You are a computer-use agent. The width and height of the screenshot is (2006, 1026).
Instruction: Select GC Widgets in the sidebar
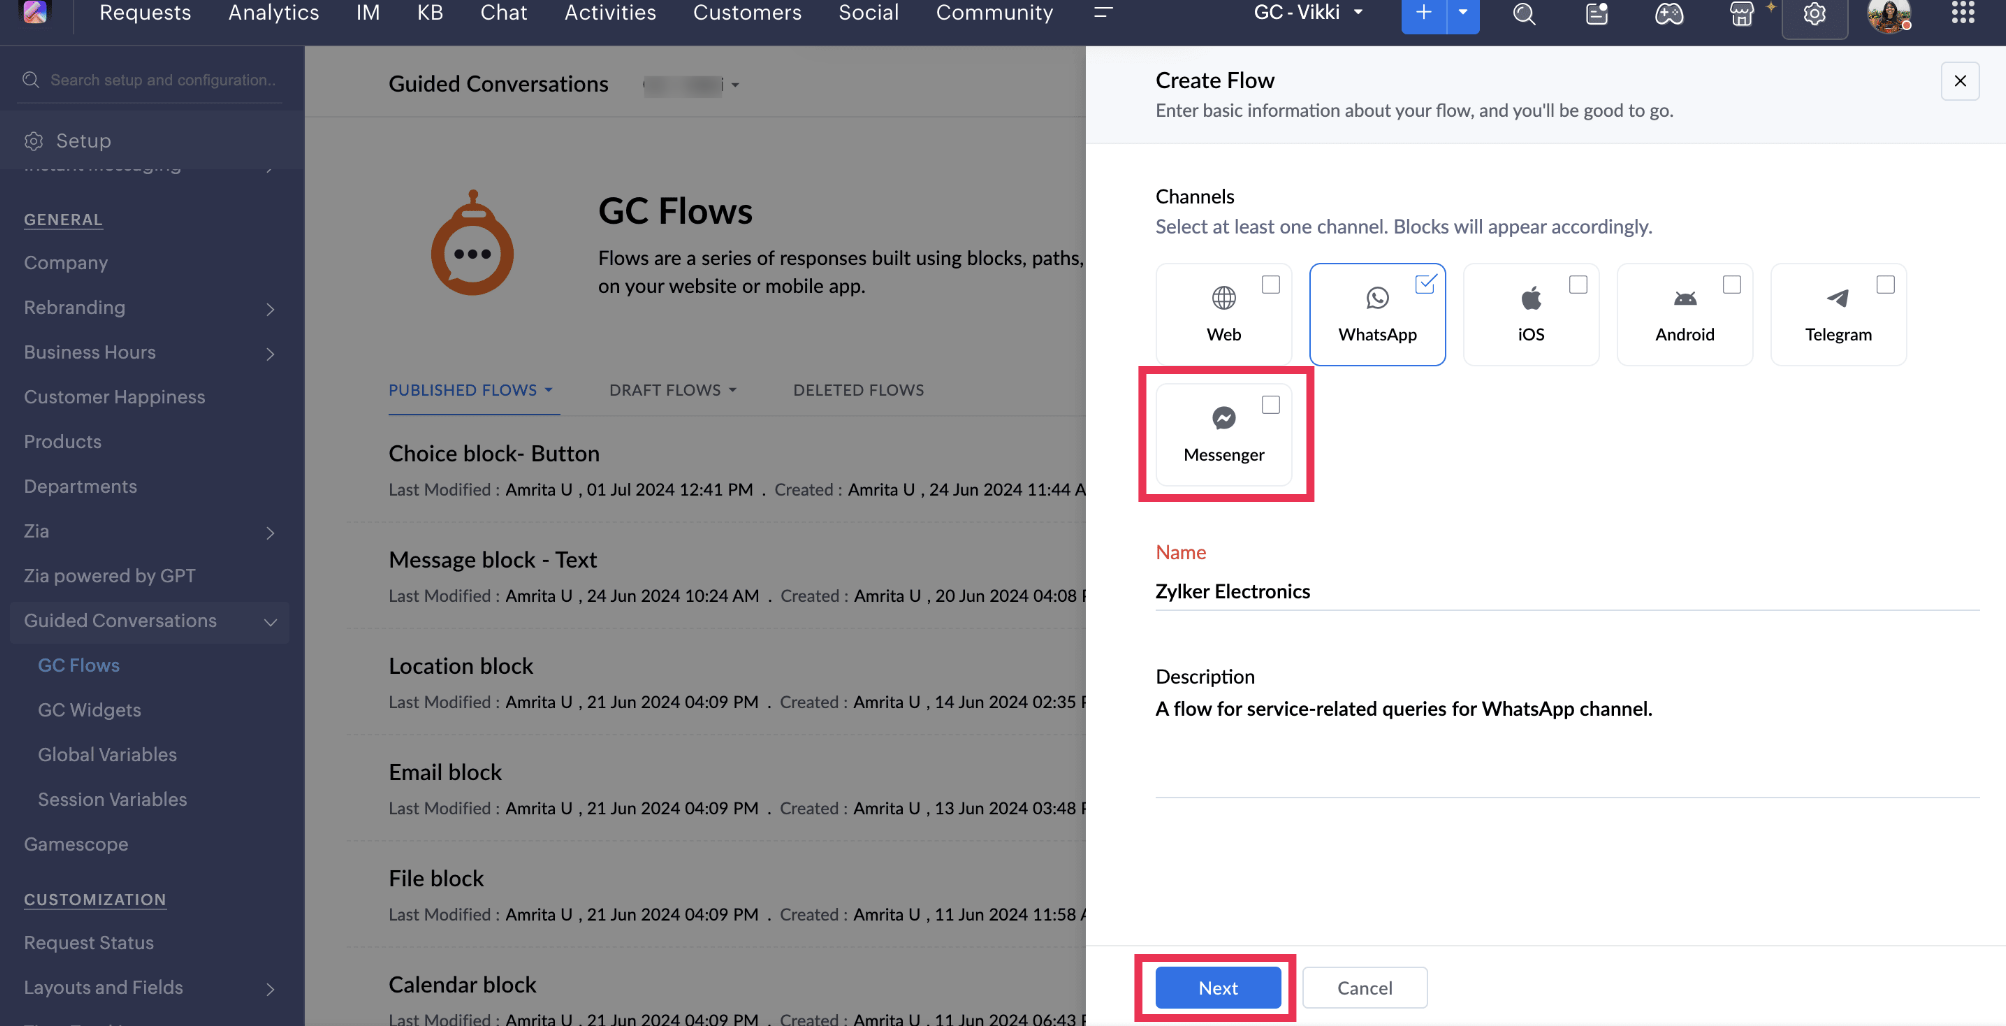pyautogui.click(x=90, y=710)
